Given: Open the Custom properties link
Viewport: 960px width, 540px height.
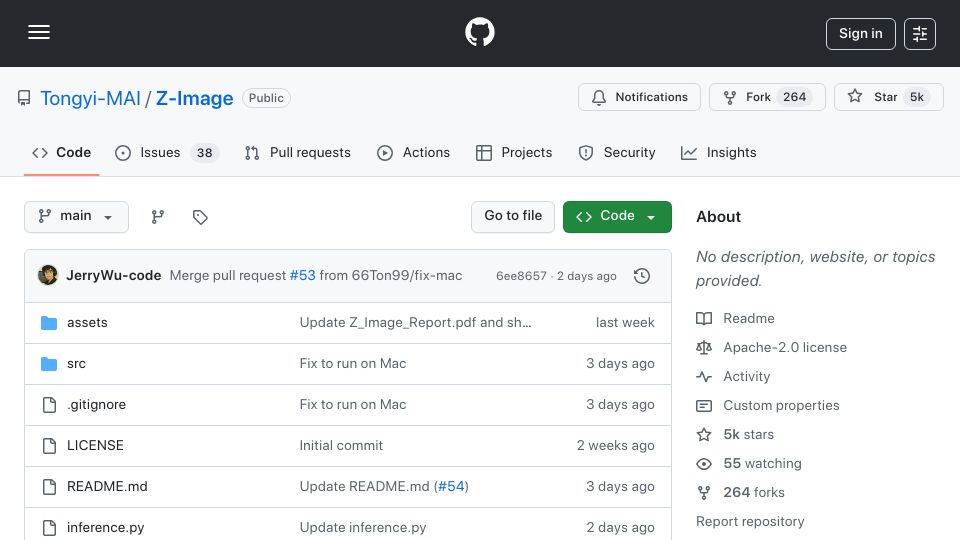Looking at the screenshot, I should (781, 405).
